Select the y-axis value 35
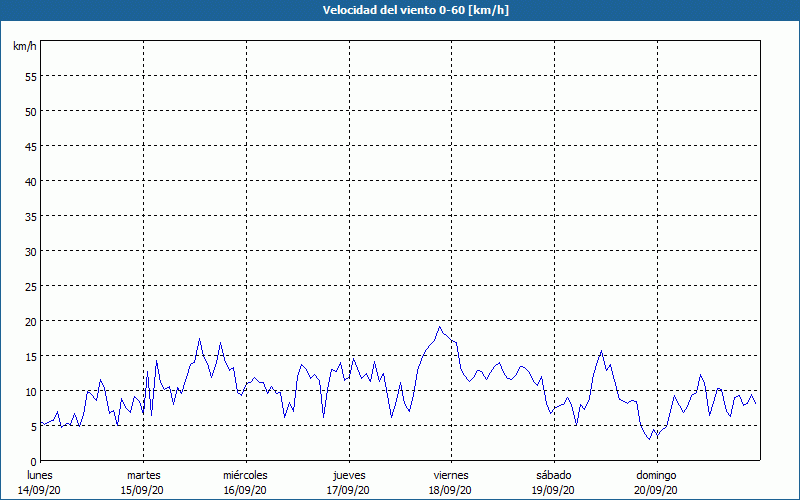Image resolution: width=800 pixels, height=500 pixels. point(31,217)
